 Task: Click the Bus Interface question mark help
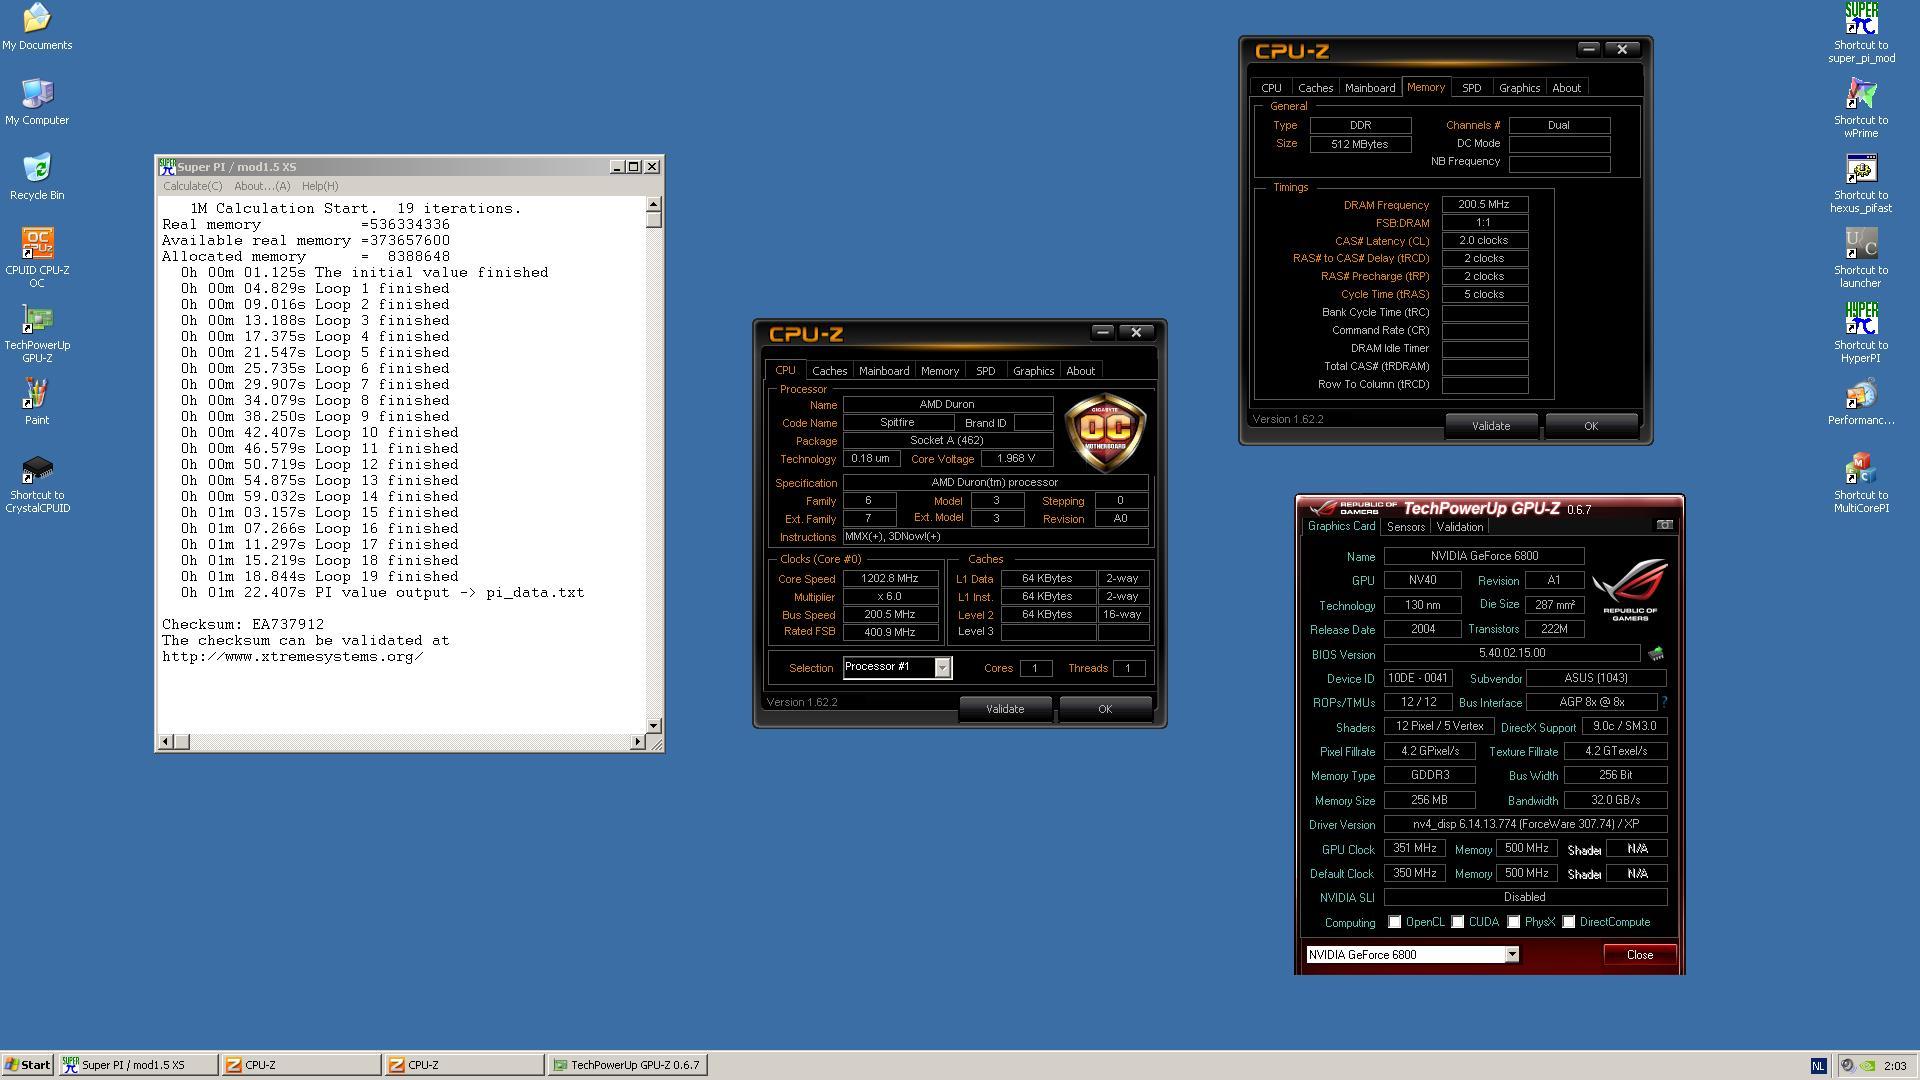coord(1664,702)
